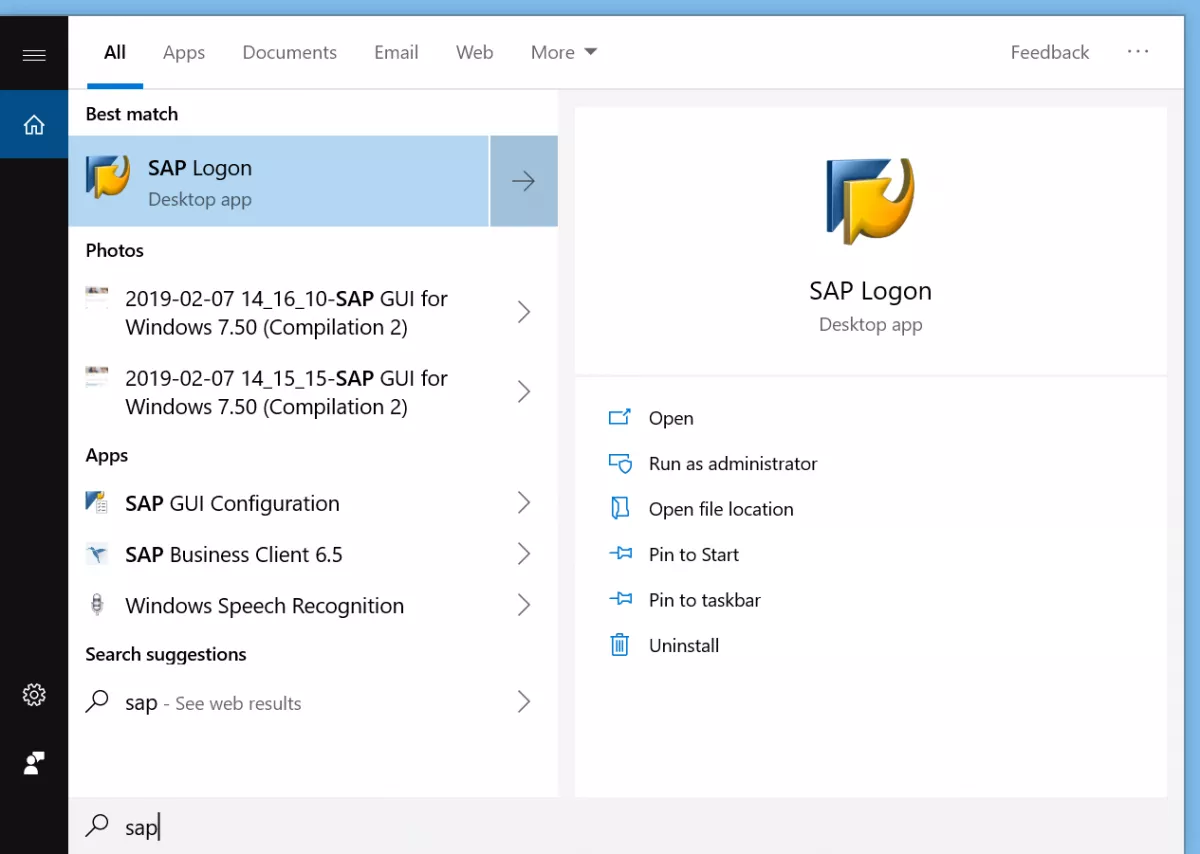Click the user feedback person icon in the sidebar
The width and height of the screenshot is (1200, 854).
34,763
